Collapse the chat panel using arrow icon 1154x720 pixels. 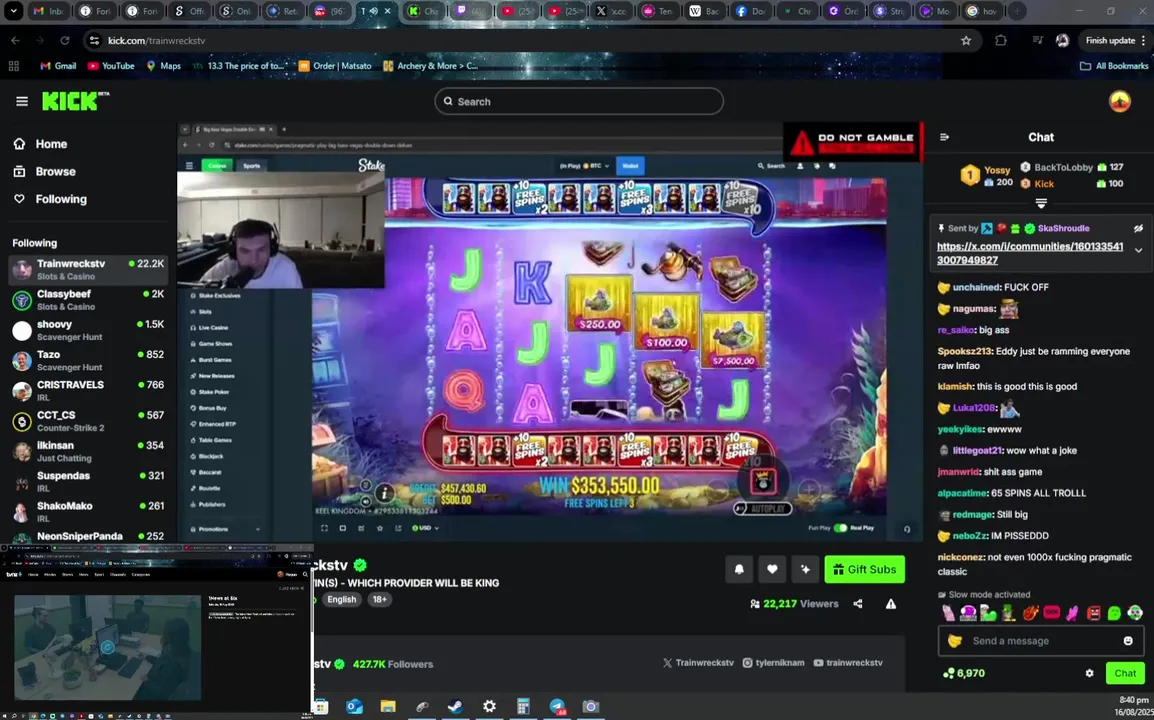tap(944, 137)
